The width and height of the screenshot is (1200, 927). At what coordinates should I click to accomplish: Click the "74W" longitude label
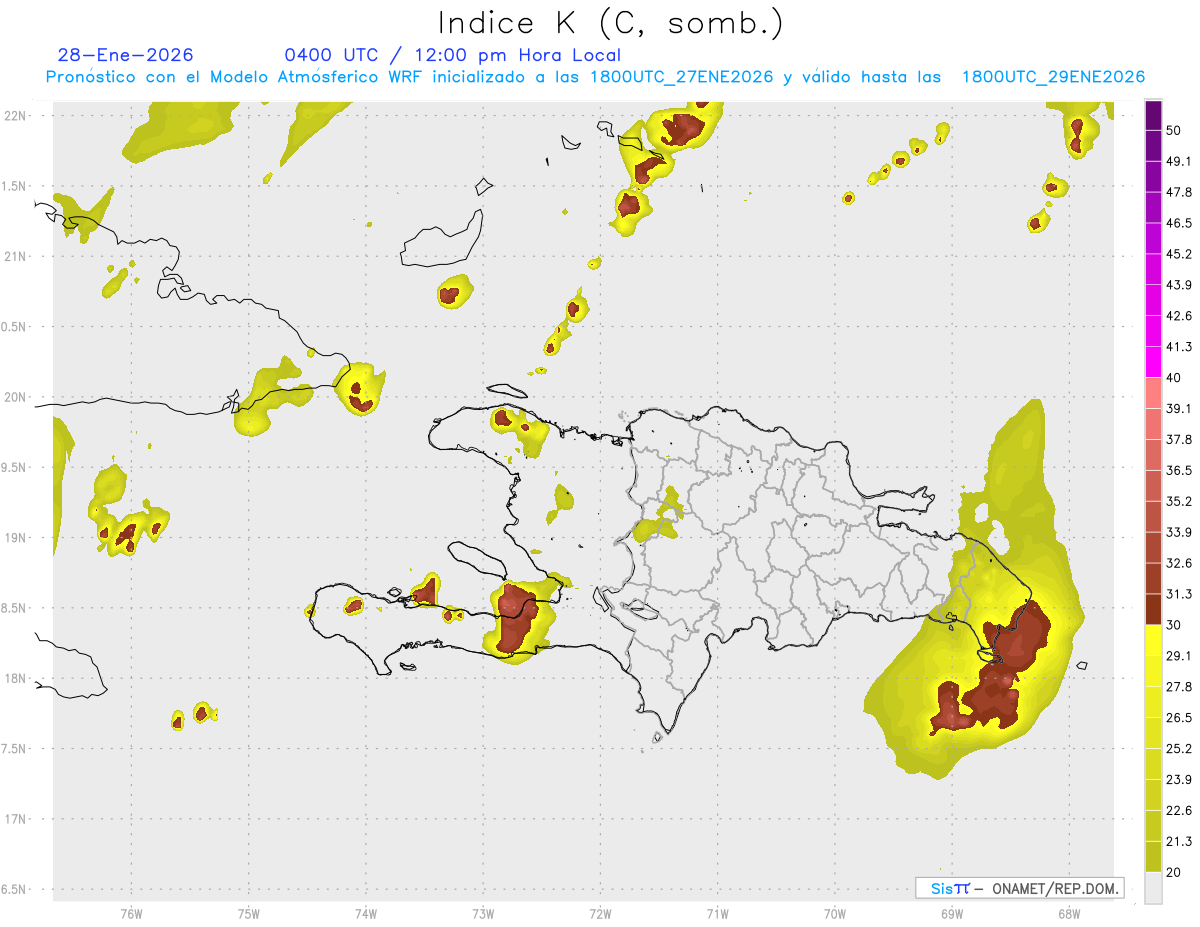(x=366, y=913)
